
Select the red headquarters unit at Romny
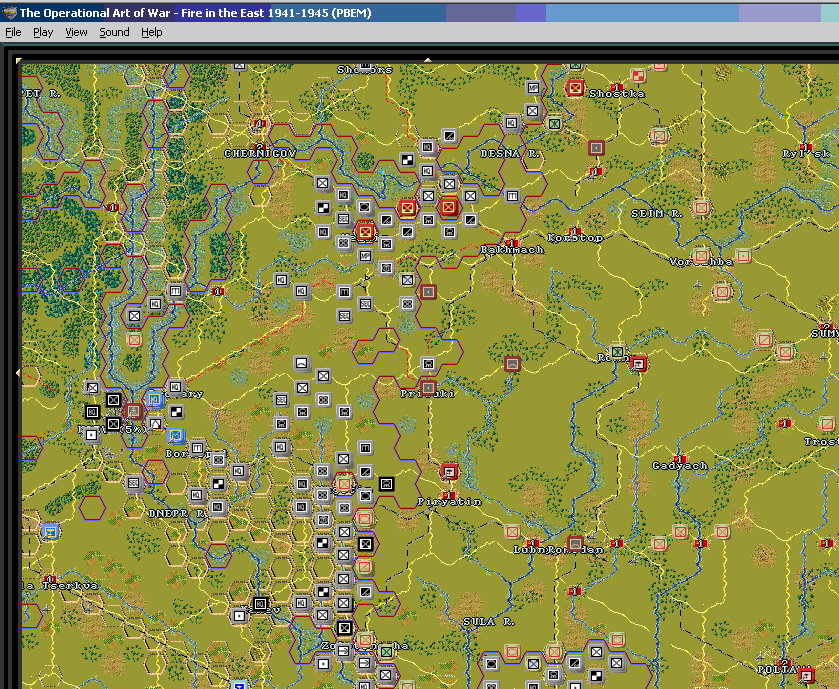pyautogui.click(x=638, y=364)
